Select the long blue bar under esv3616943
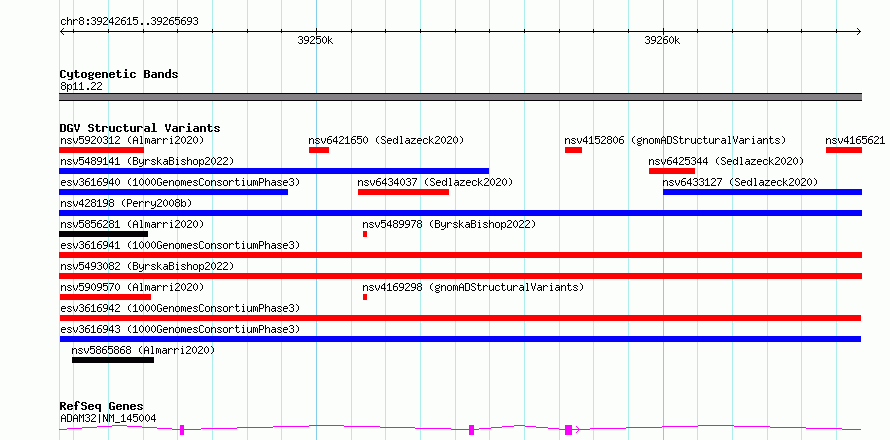The height and width of the screenshot is (440, 890). (460, 339)
